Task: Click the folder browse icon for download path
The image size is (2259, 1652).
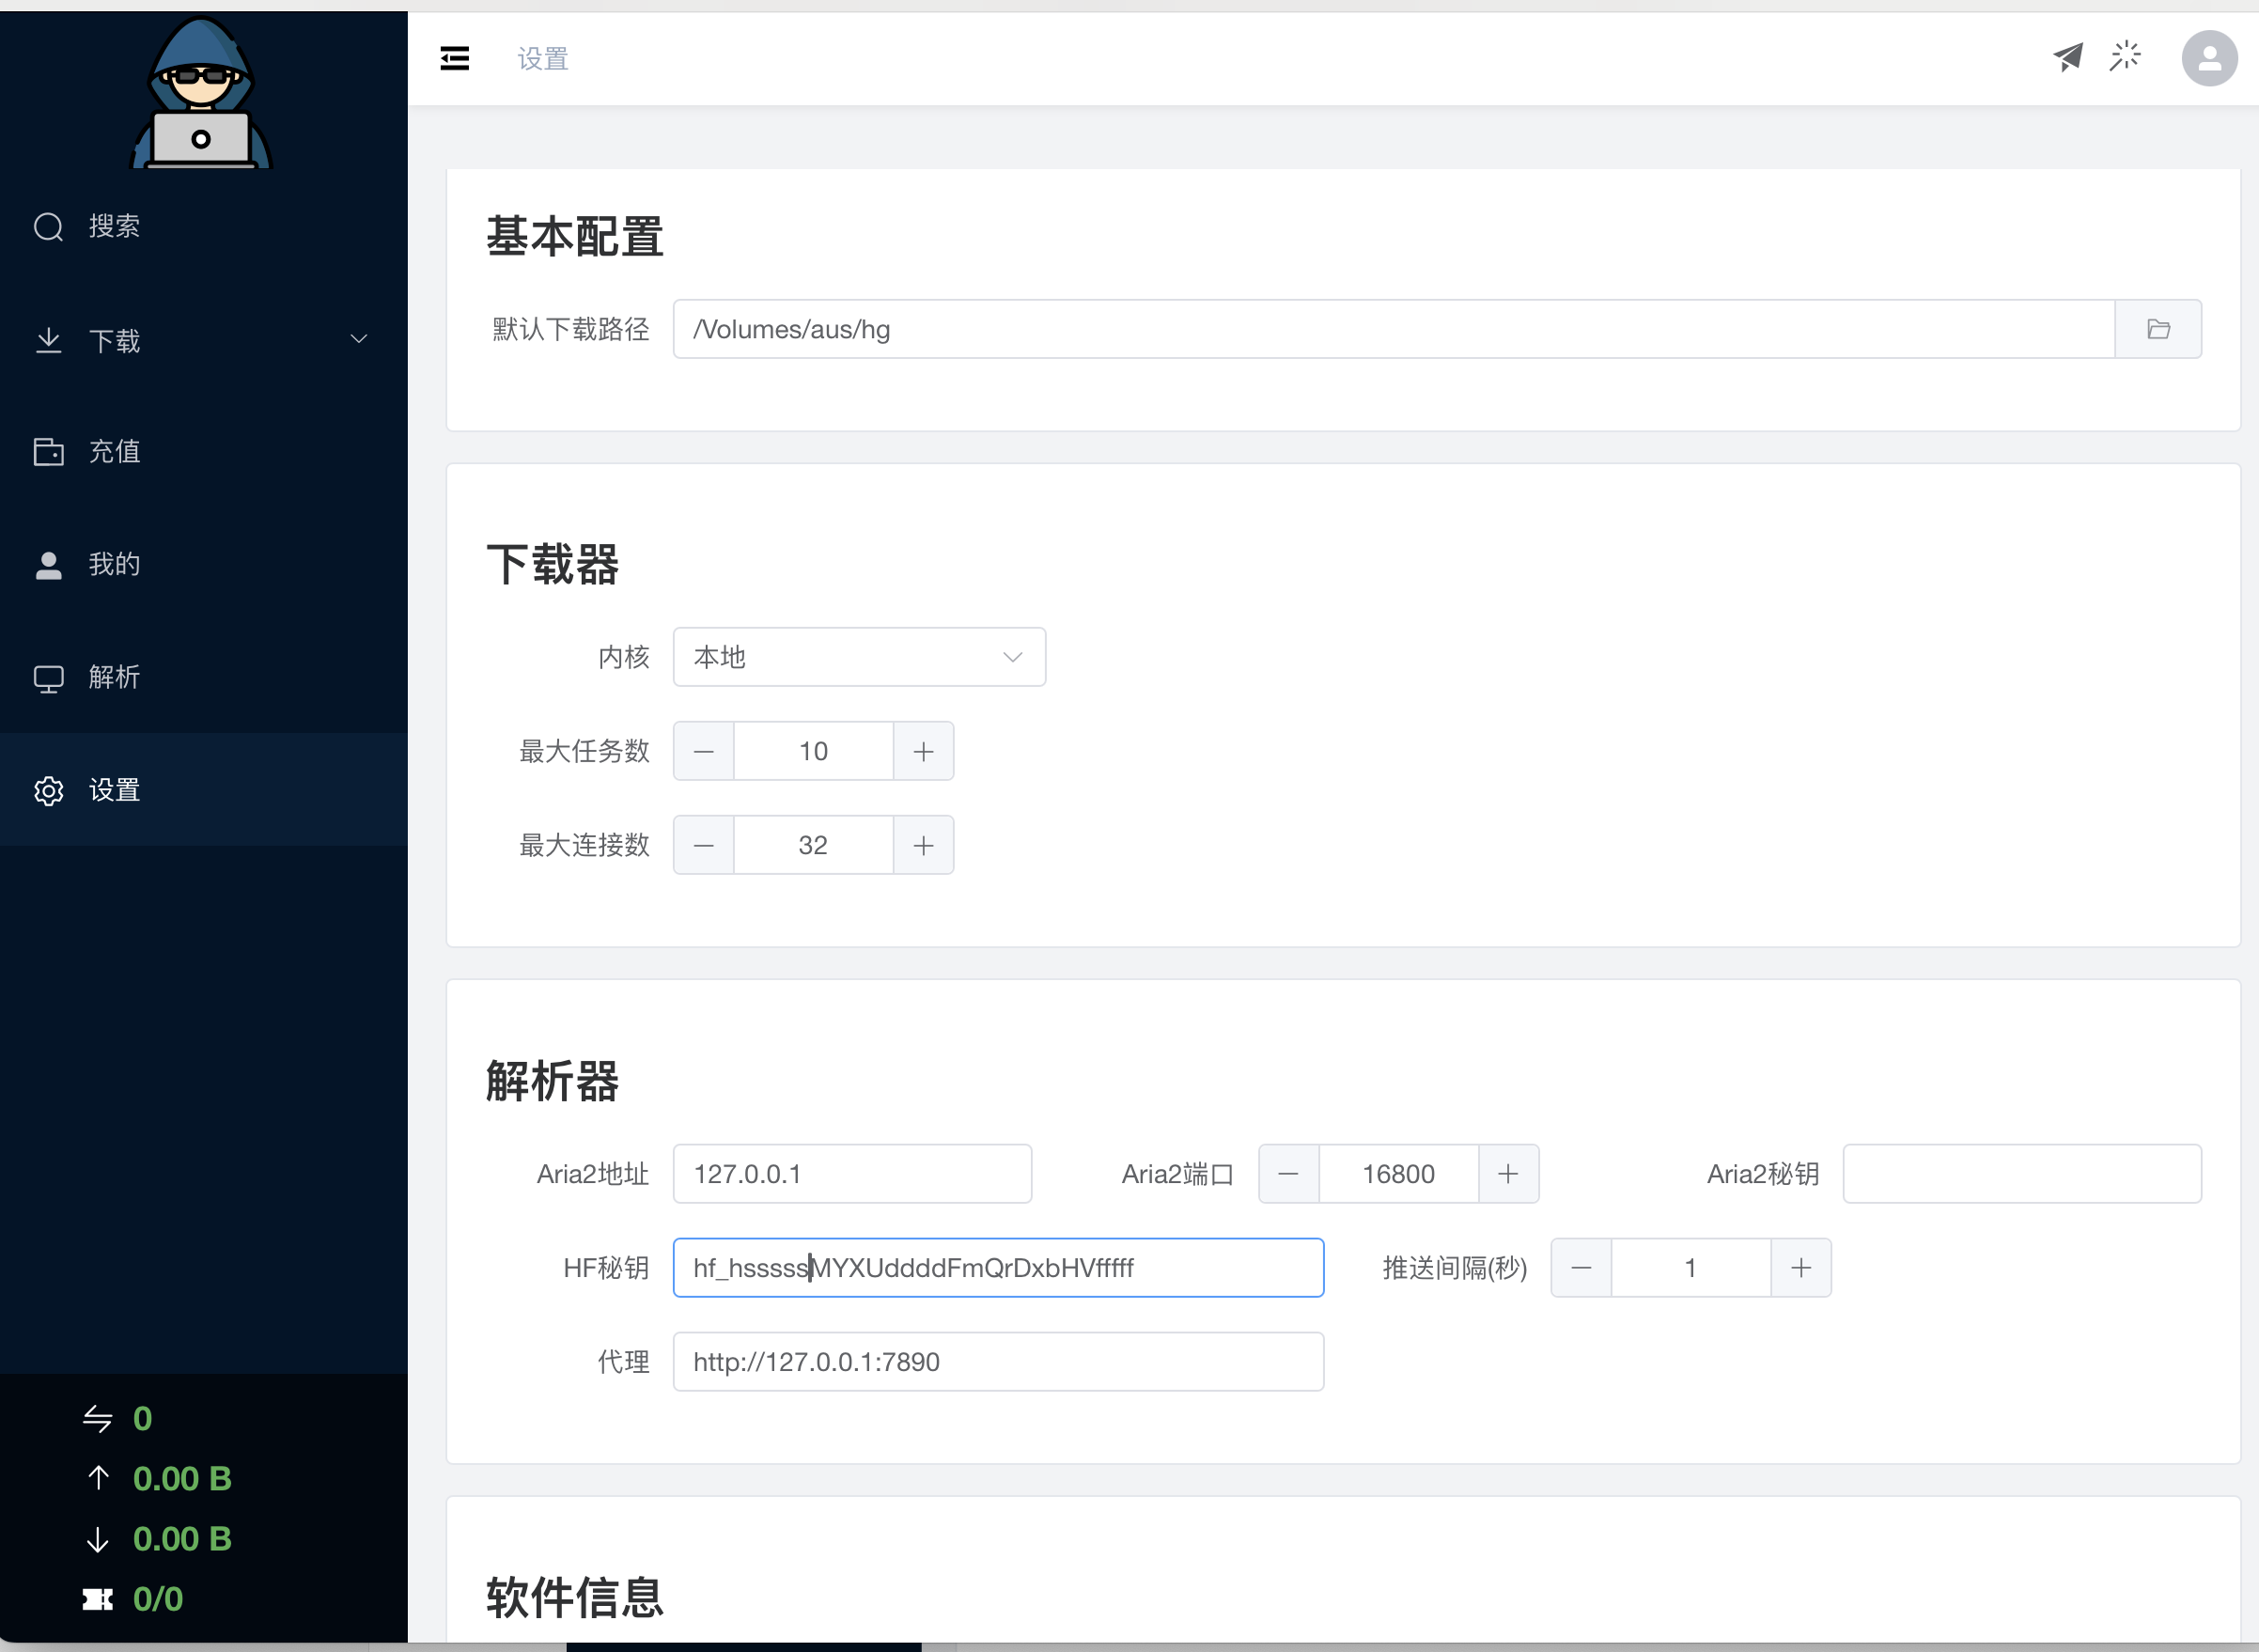Action: pyautogui.click(x=2157, y=329)
